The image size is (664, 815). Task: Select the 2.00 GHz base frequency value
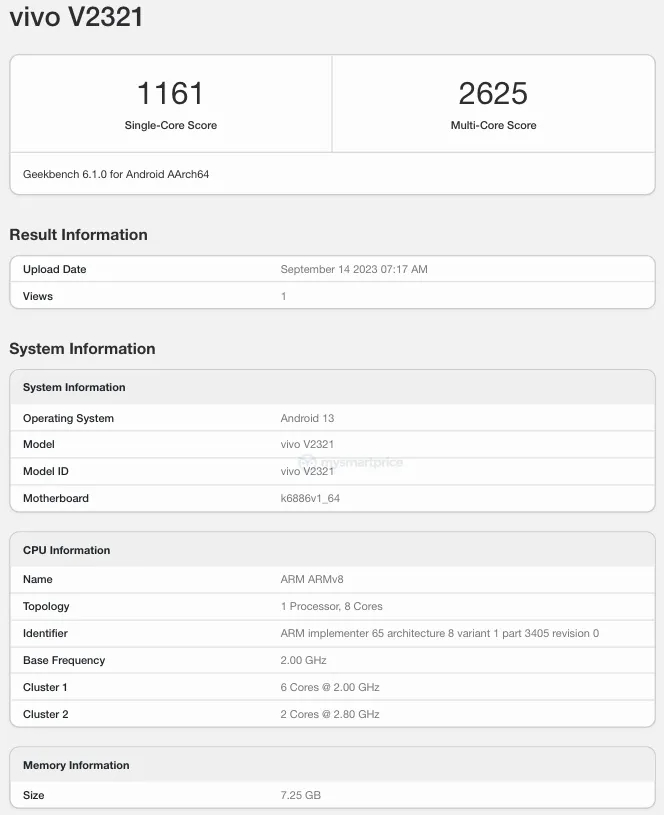click(304, 661)
